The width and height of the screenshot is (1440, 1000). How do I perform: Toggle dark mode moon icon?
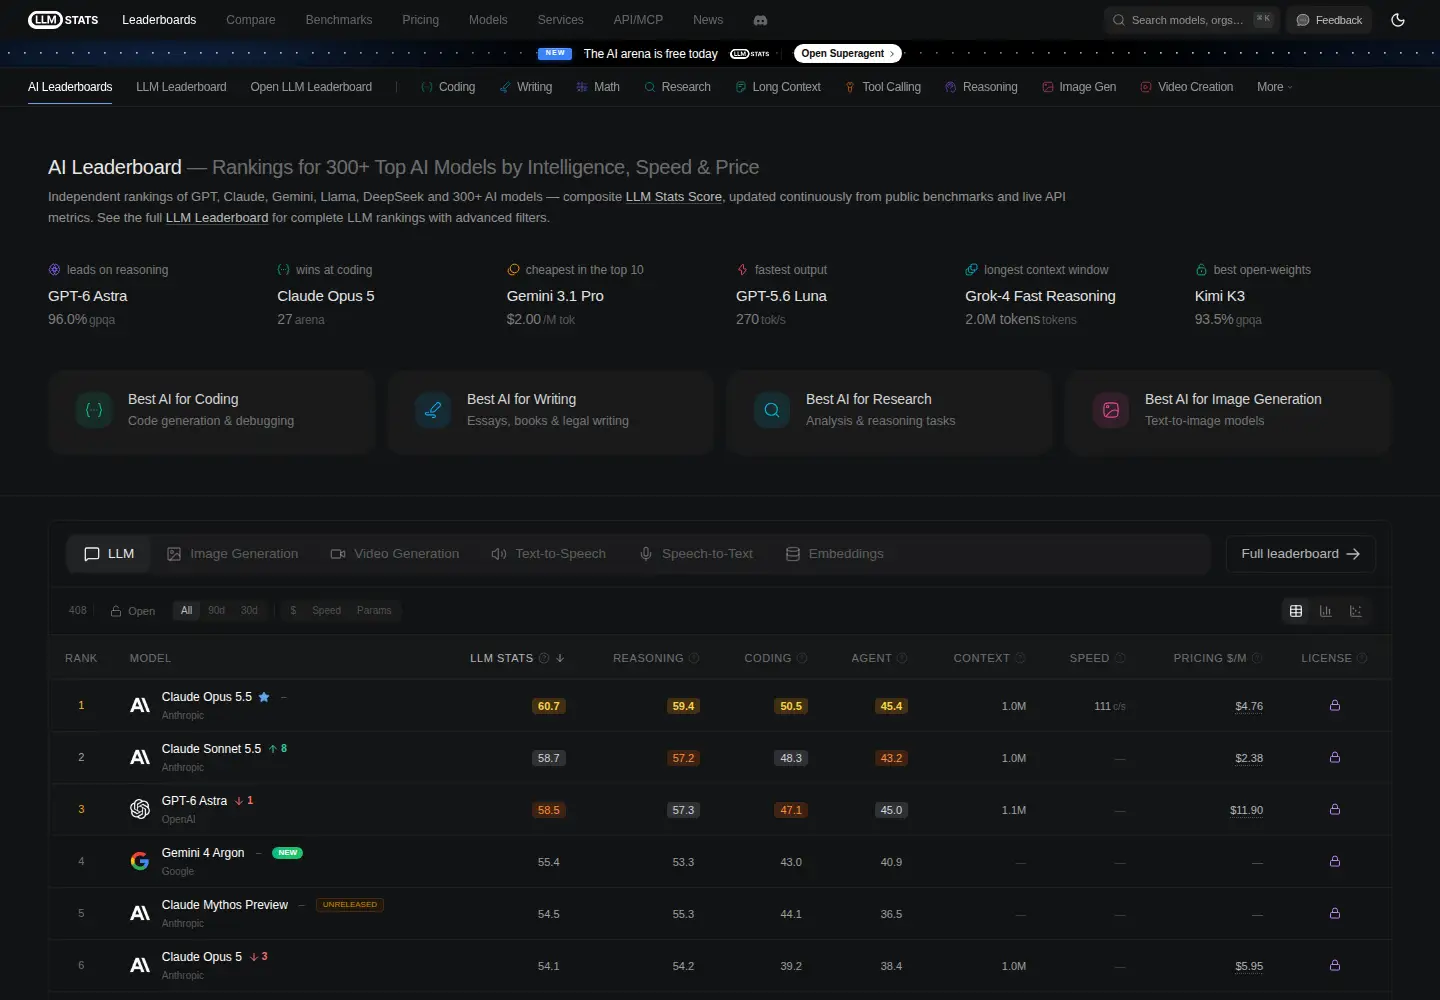click(x=1398, y=20)
